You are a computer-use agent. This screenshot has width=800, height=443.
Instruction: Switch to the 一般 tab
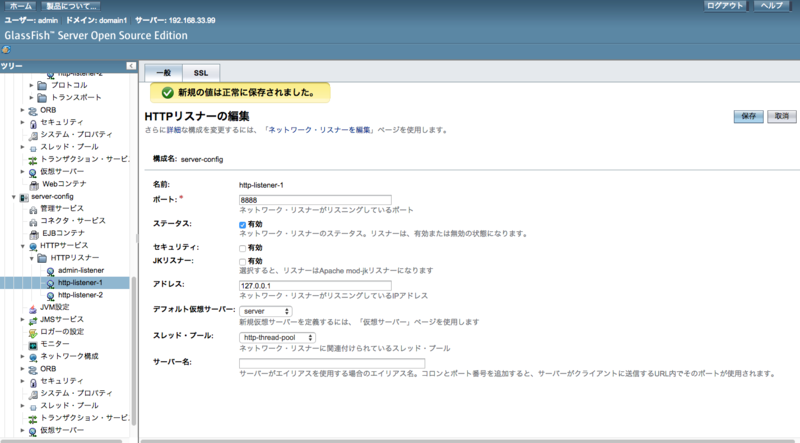tap(163, 72)
